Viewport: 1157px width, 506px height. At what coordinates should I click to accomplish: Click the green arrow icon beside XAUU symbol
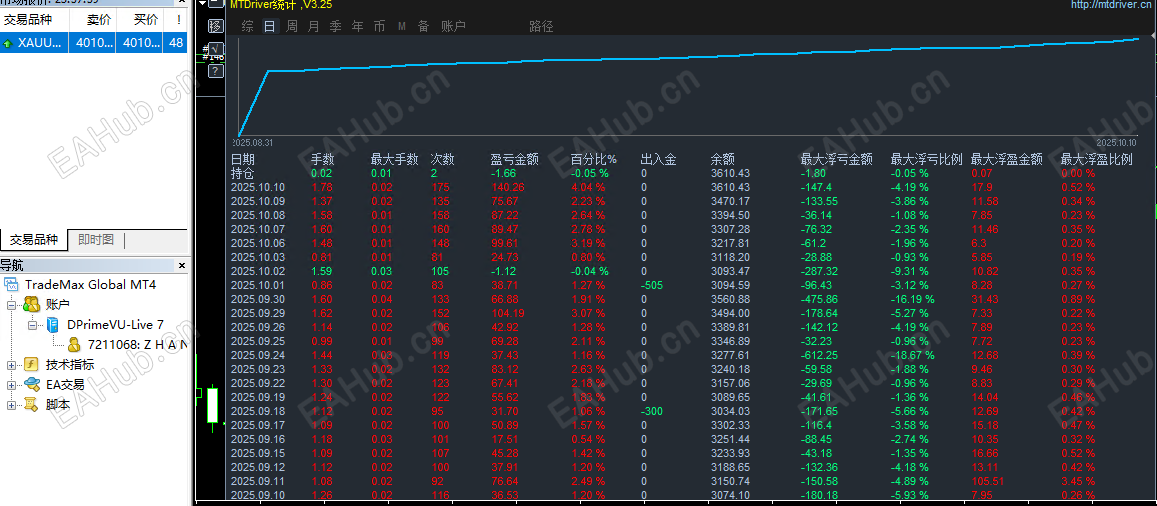[7, 44]
